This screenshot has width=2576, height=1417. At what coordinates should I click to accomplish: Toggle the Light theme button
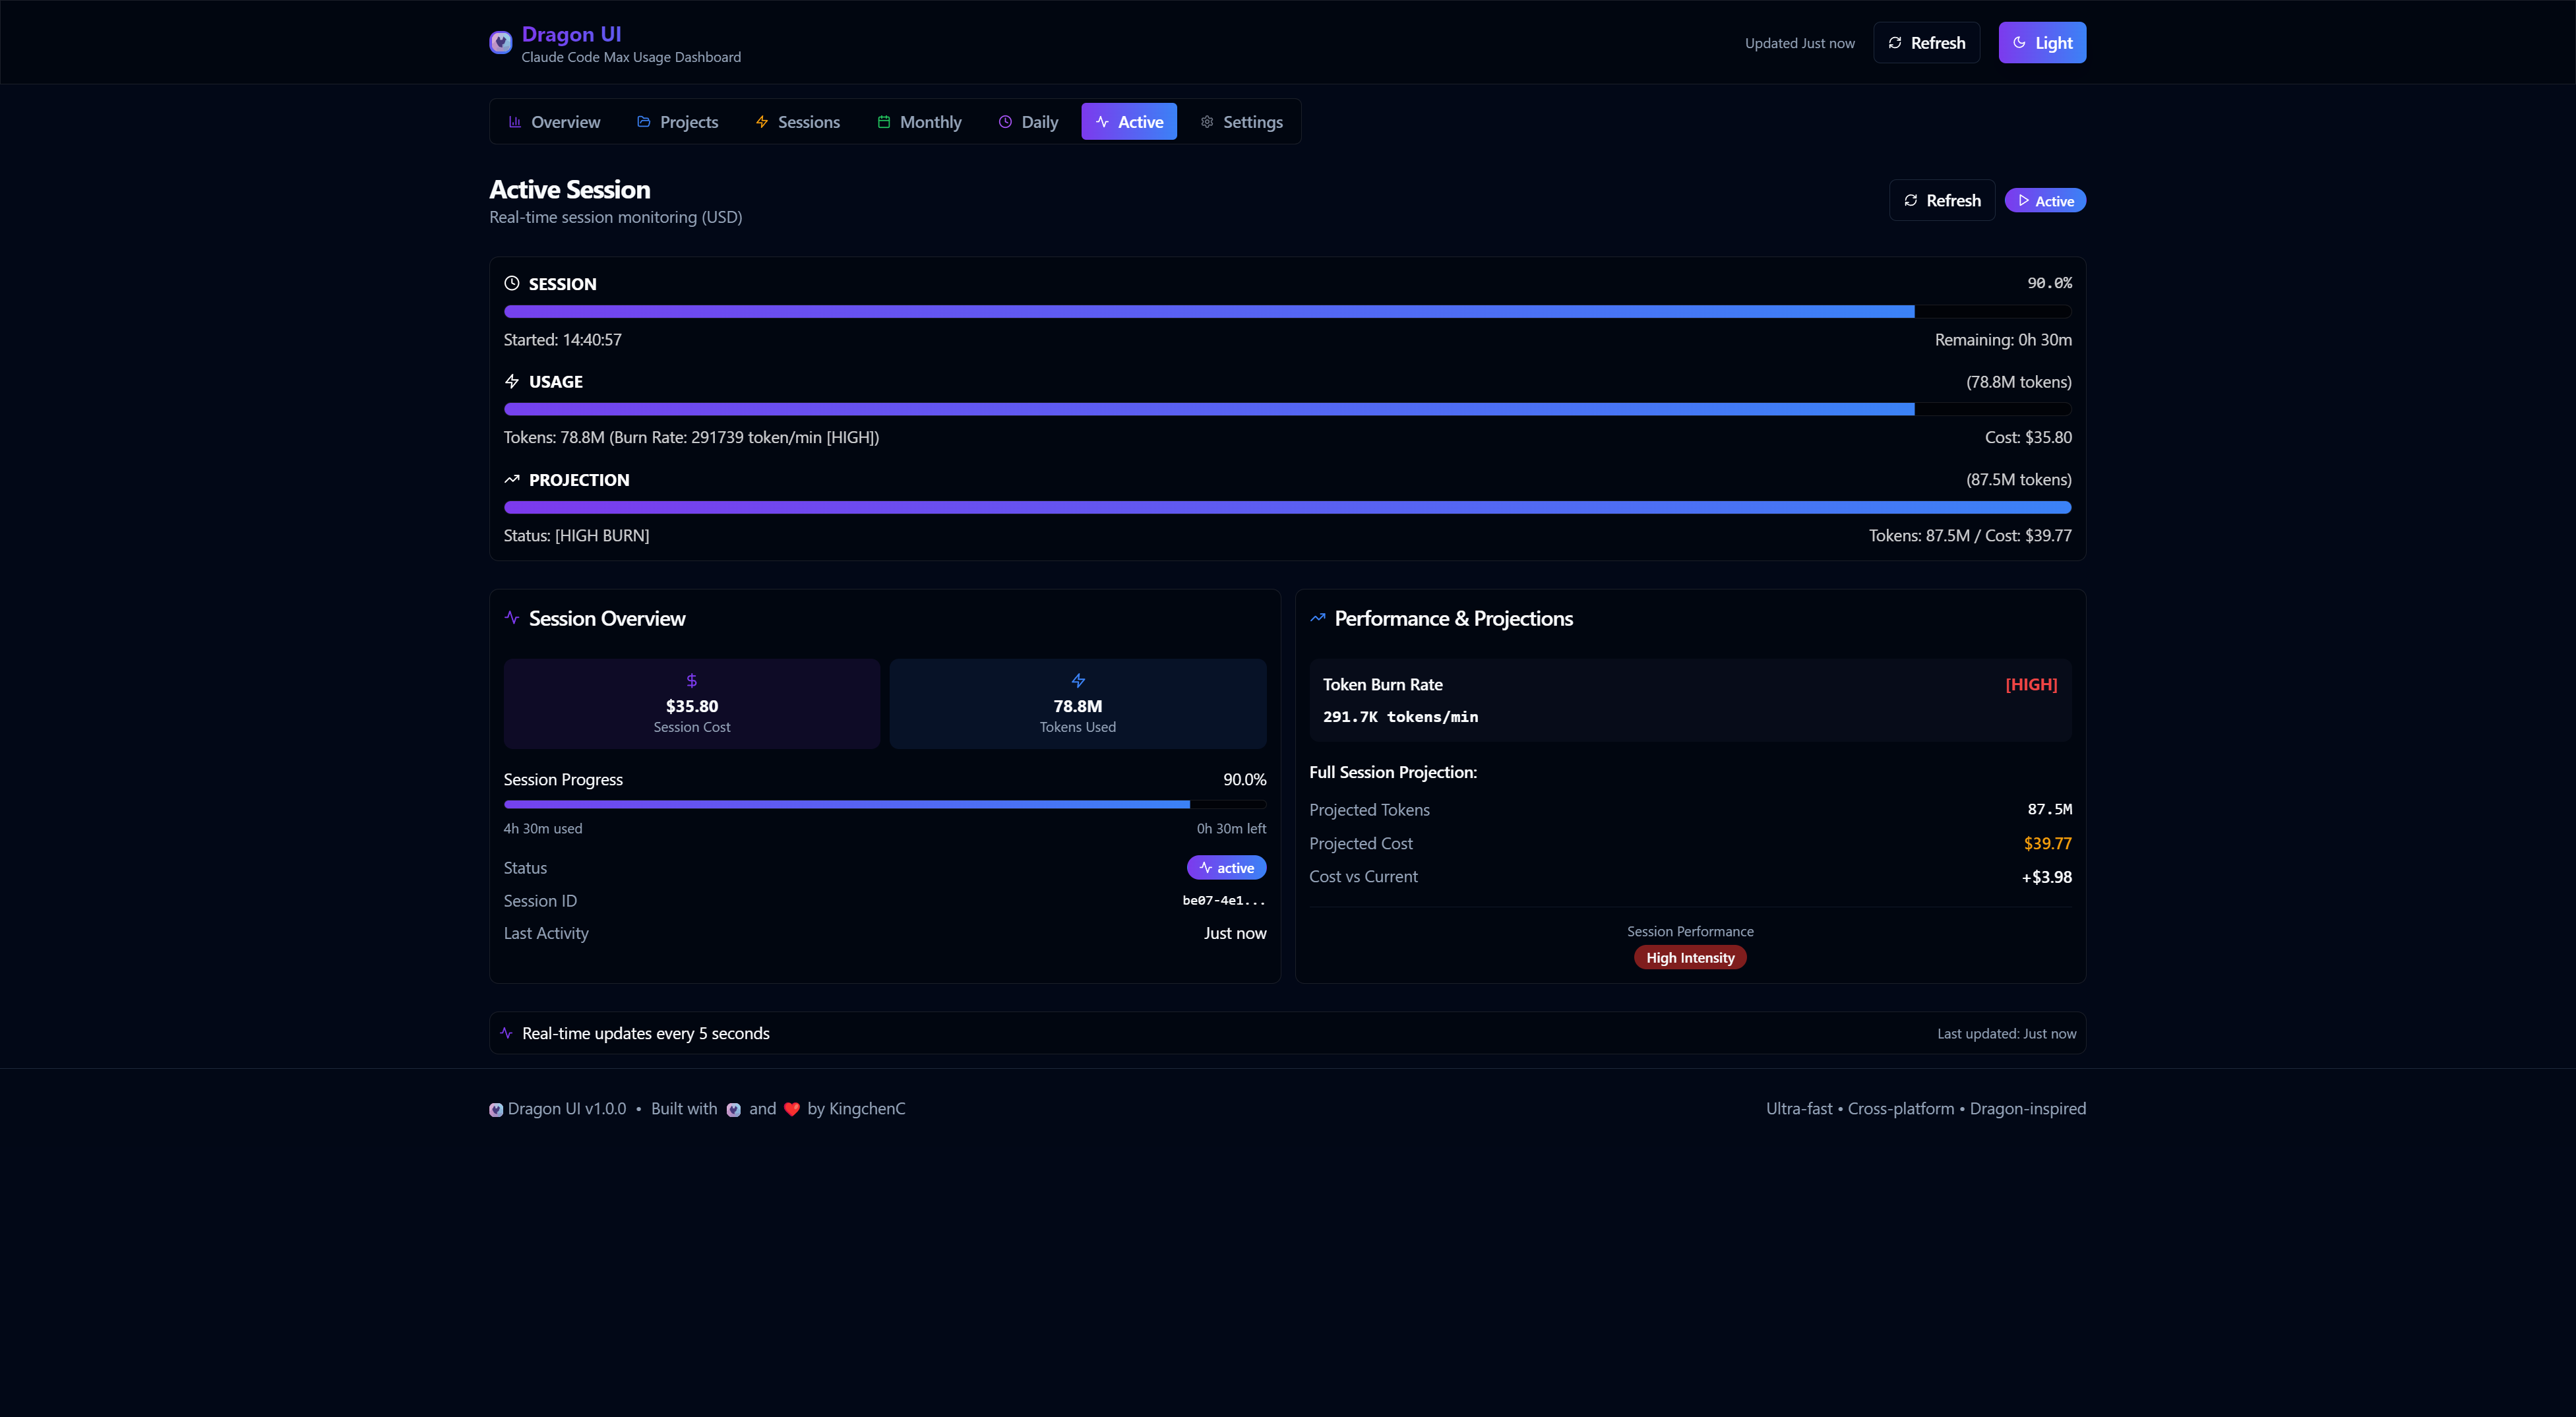click(2042, 43)
